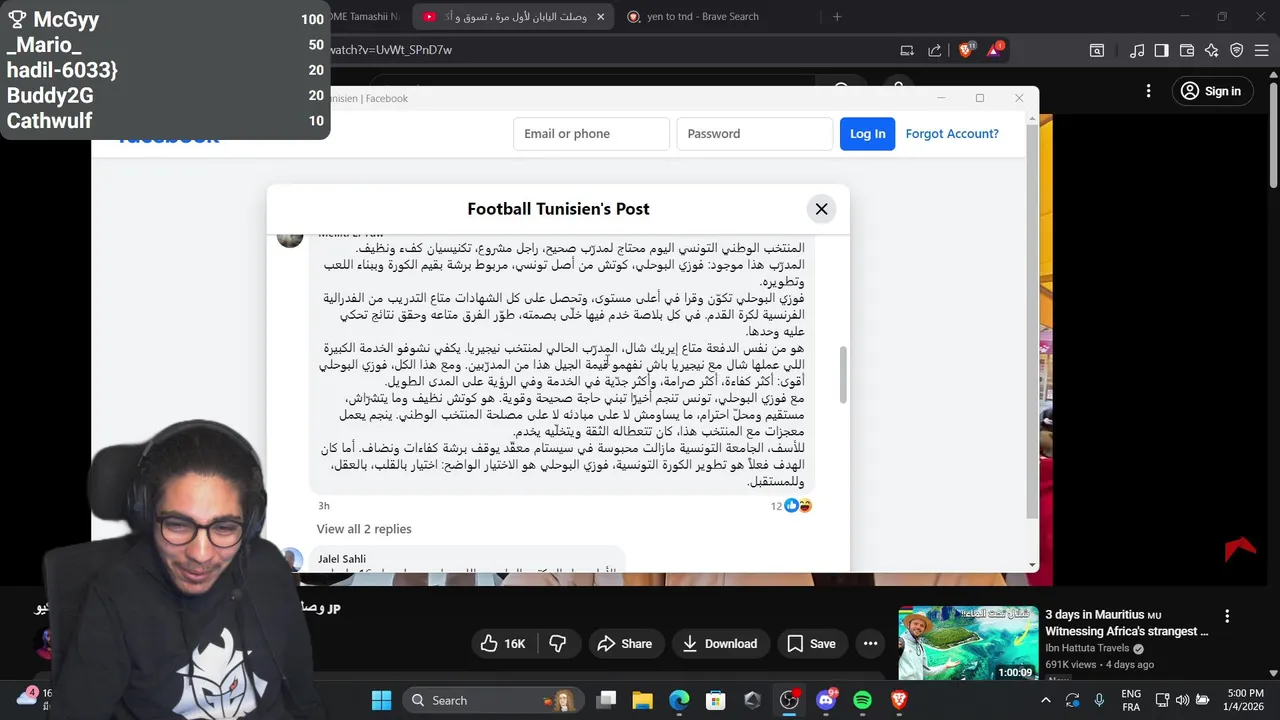Screen dimensions: 1280x720
Task: Open Spotify from taskbar
Action: 863,700
